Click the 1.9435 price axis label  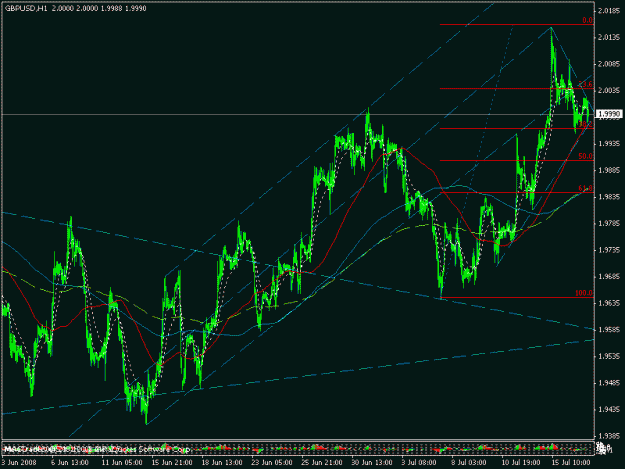tap(609, 409)
